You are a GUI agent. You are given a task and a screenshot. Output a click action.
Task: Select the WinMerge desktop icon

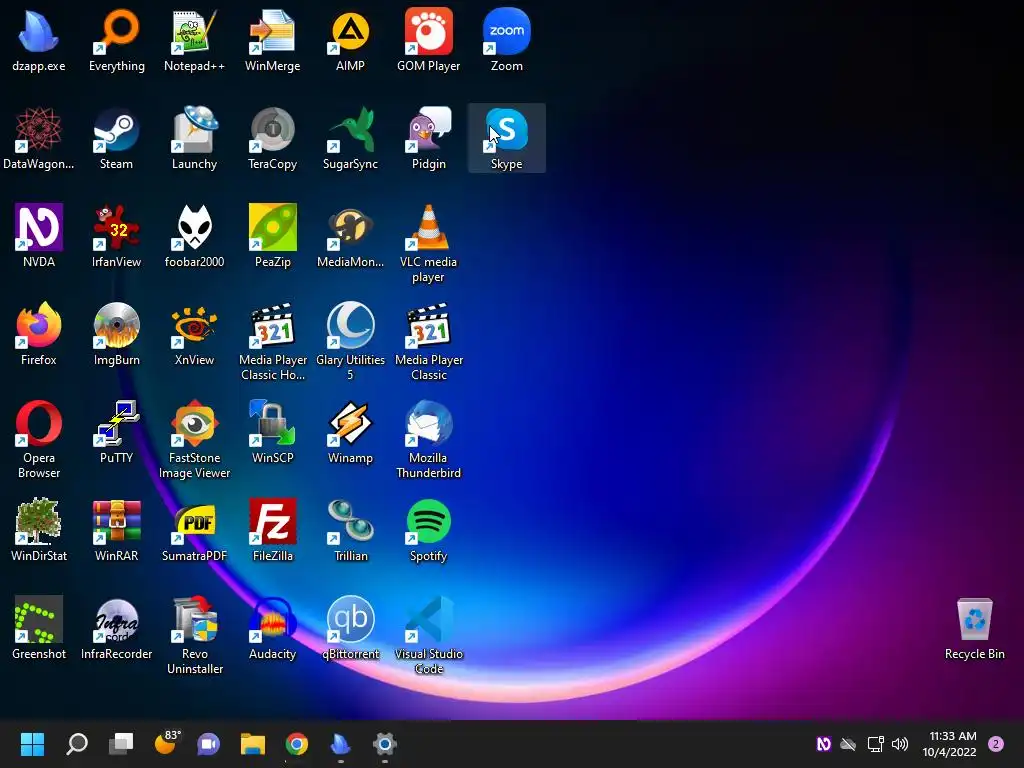[x=272, y=39]
